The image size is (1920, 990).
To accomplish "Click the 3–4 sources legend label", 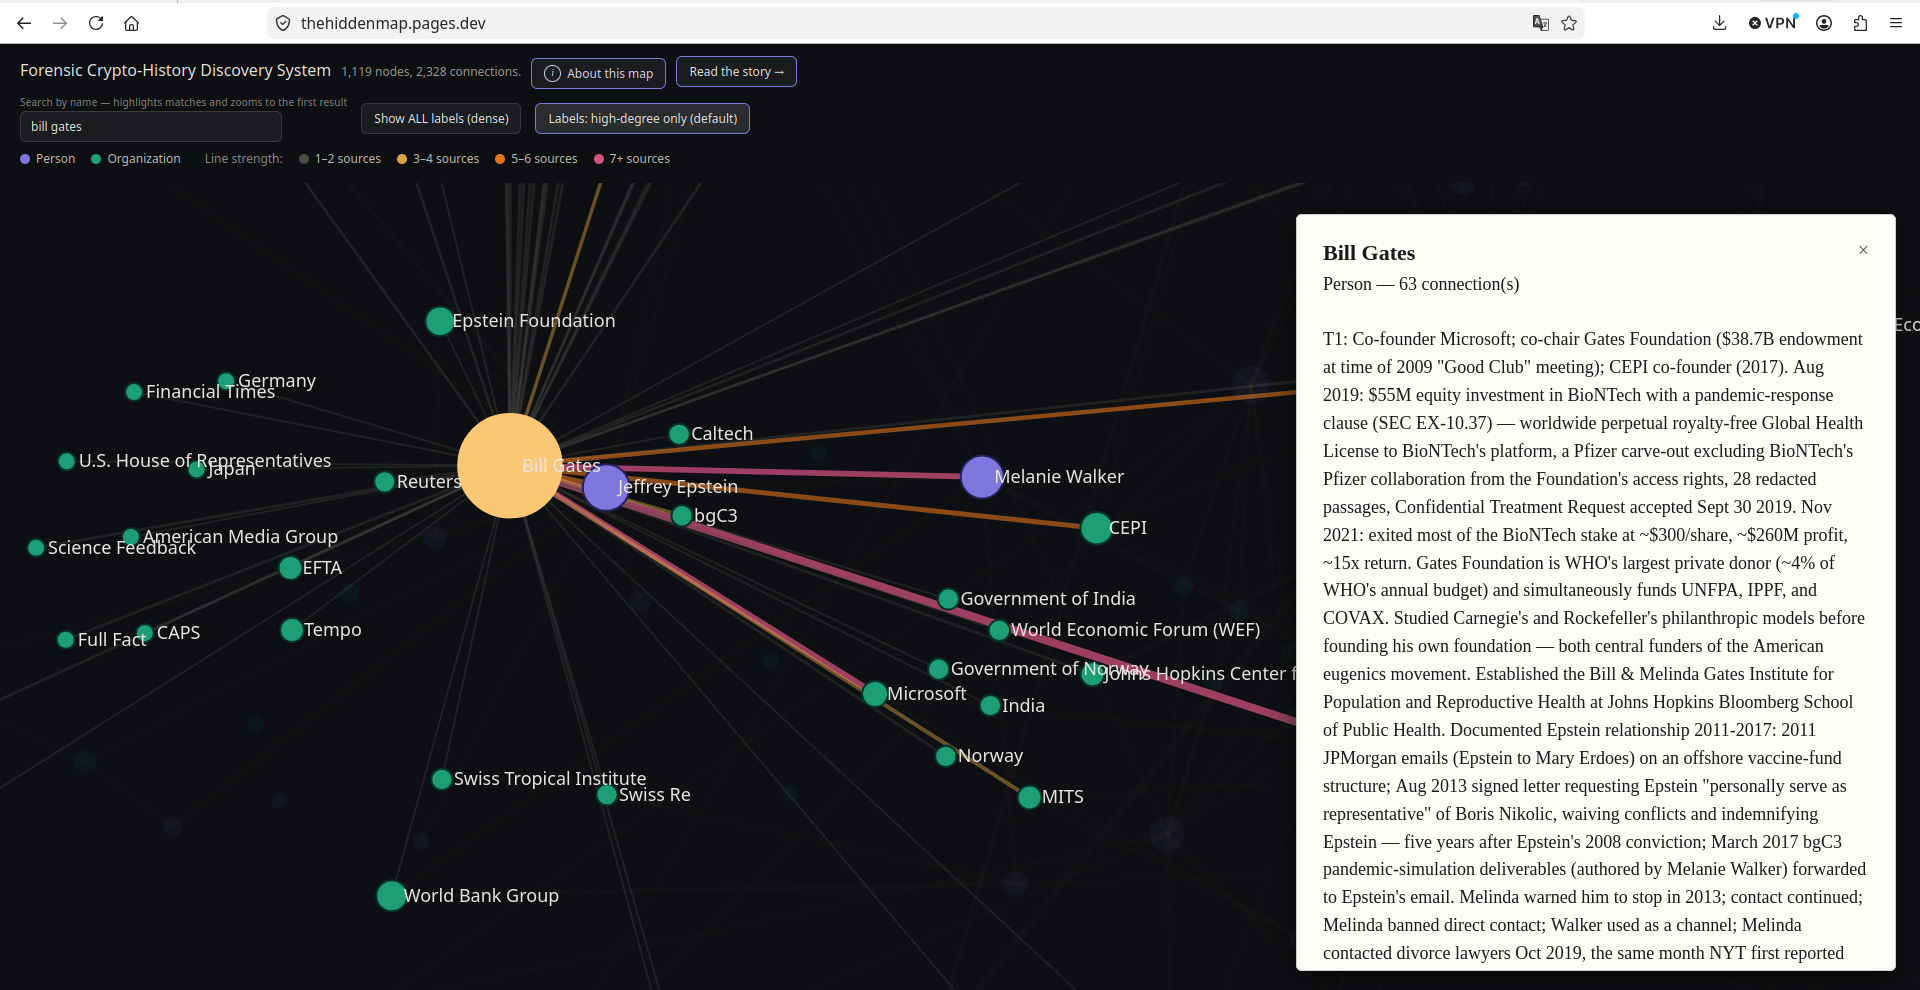I will click(446, 159).
